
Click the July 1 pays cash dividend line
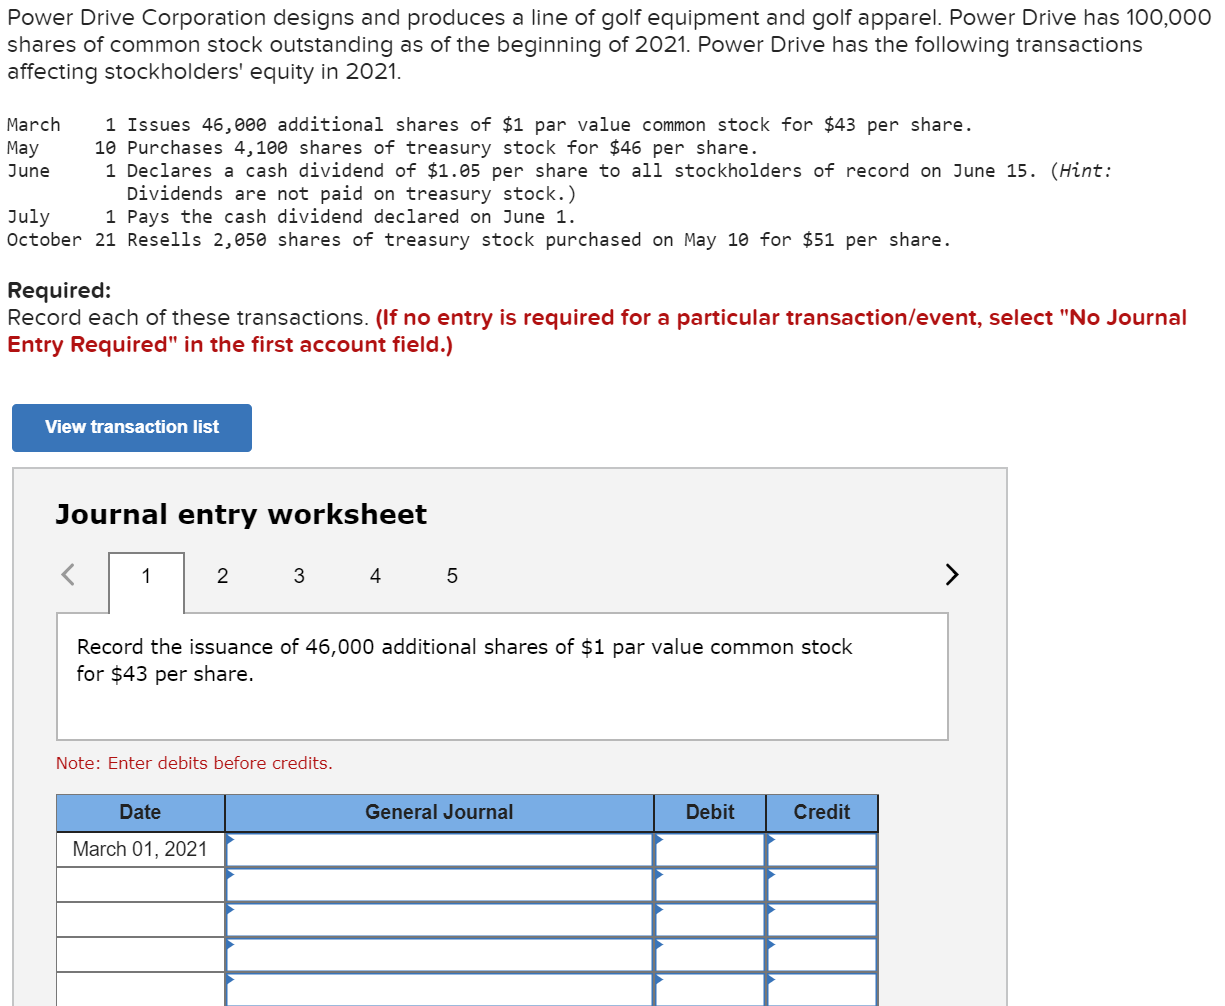coord(291,217)
